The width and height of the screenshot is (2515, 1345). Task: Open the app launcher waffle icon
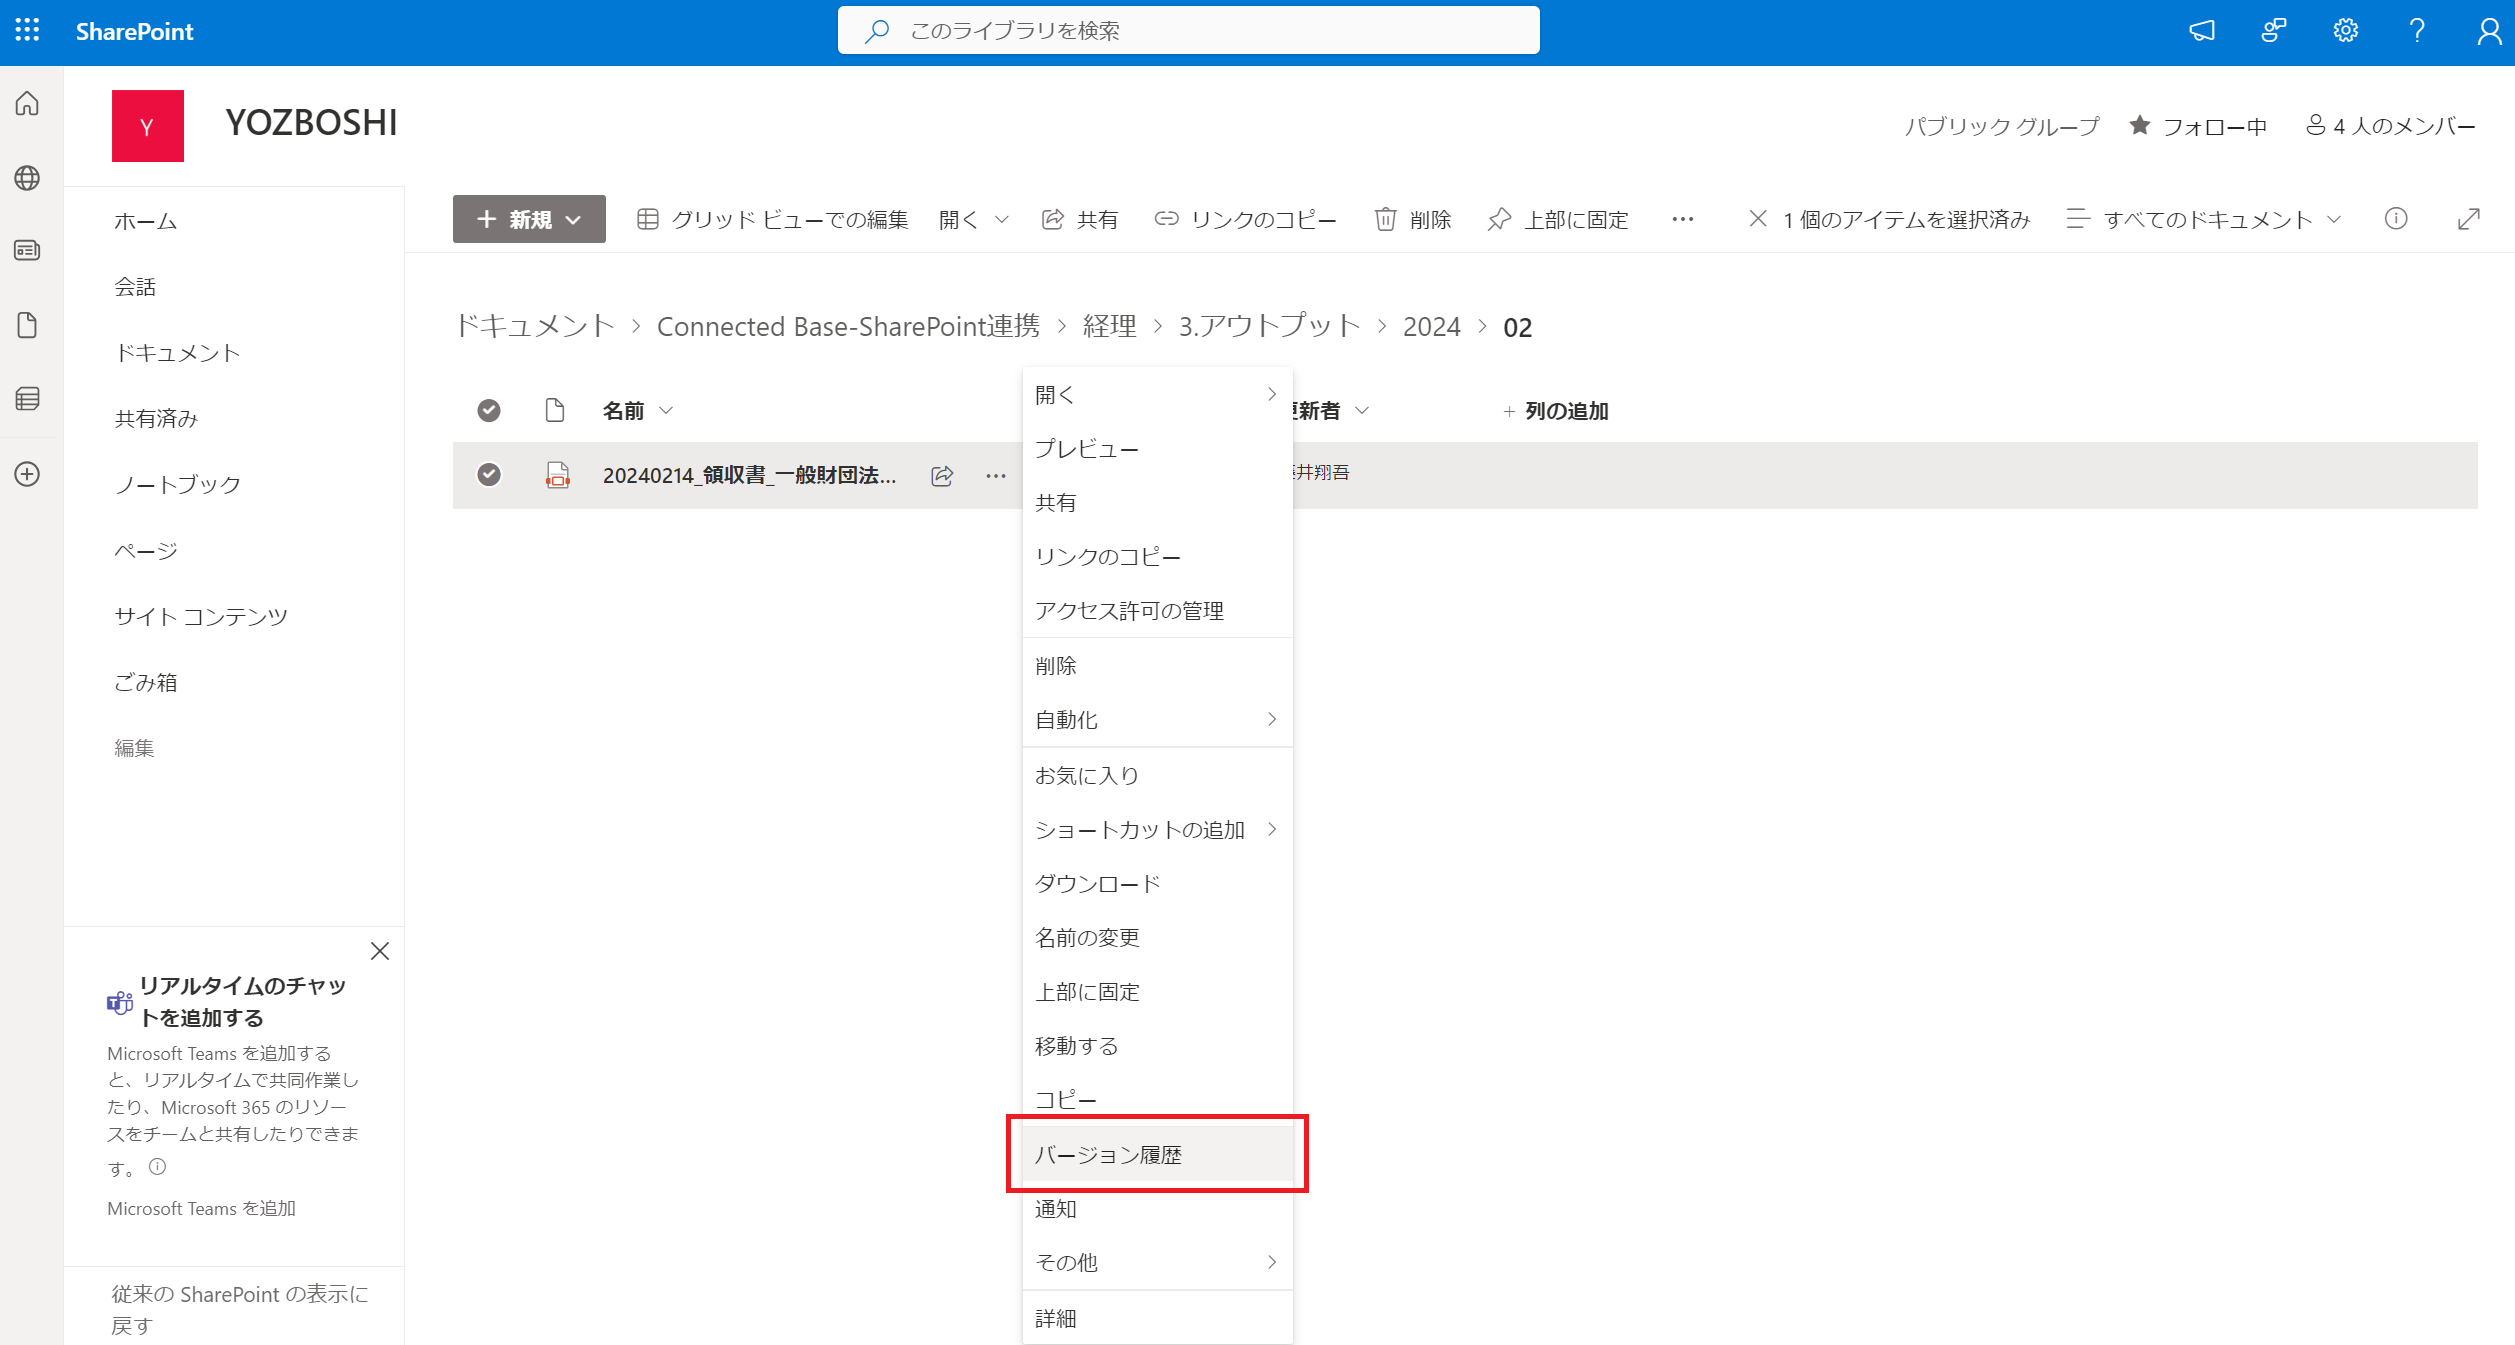pos(28,30)
